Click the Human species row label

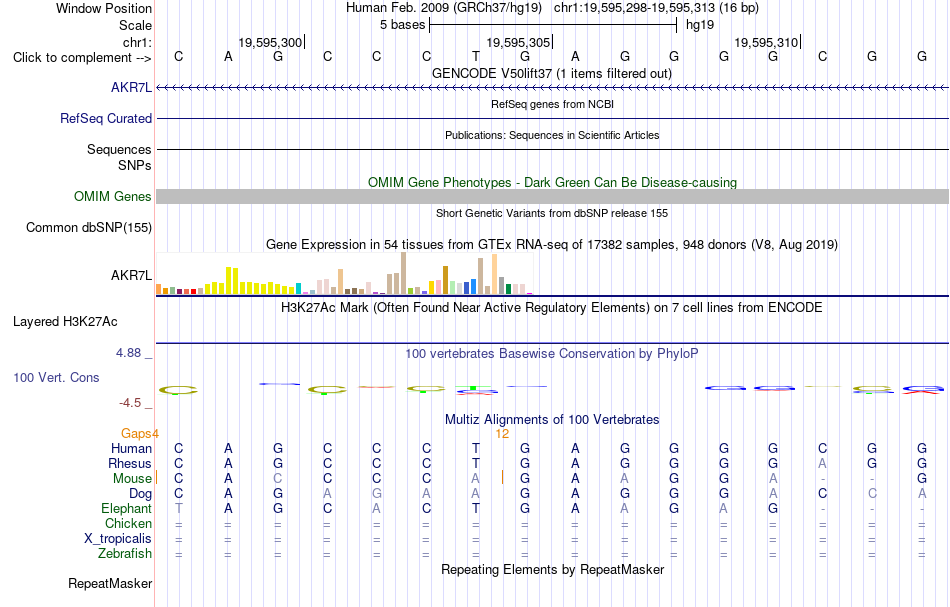pos(131,448)
